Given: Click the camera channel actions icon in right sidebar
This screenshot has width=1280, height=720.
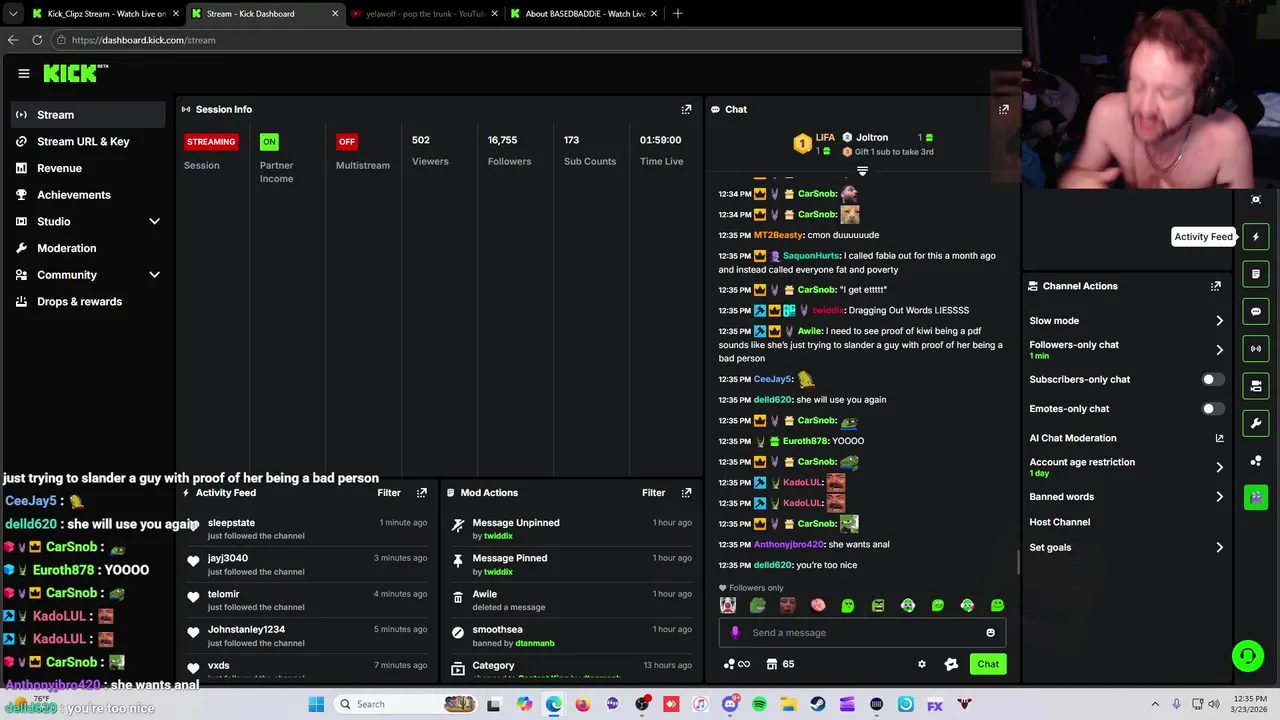Looking at the screenshot, I should (x=1256, y=385).
